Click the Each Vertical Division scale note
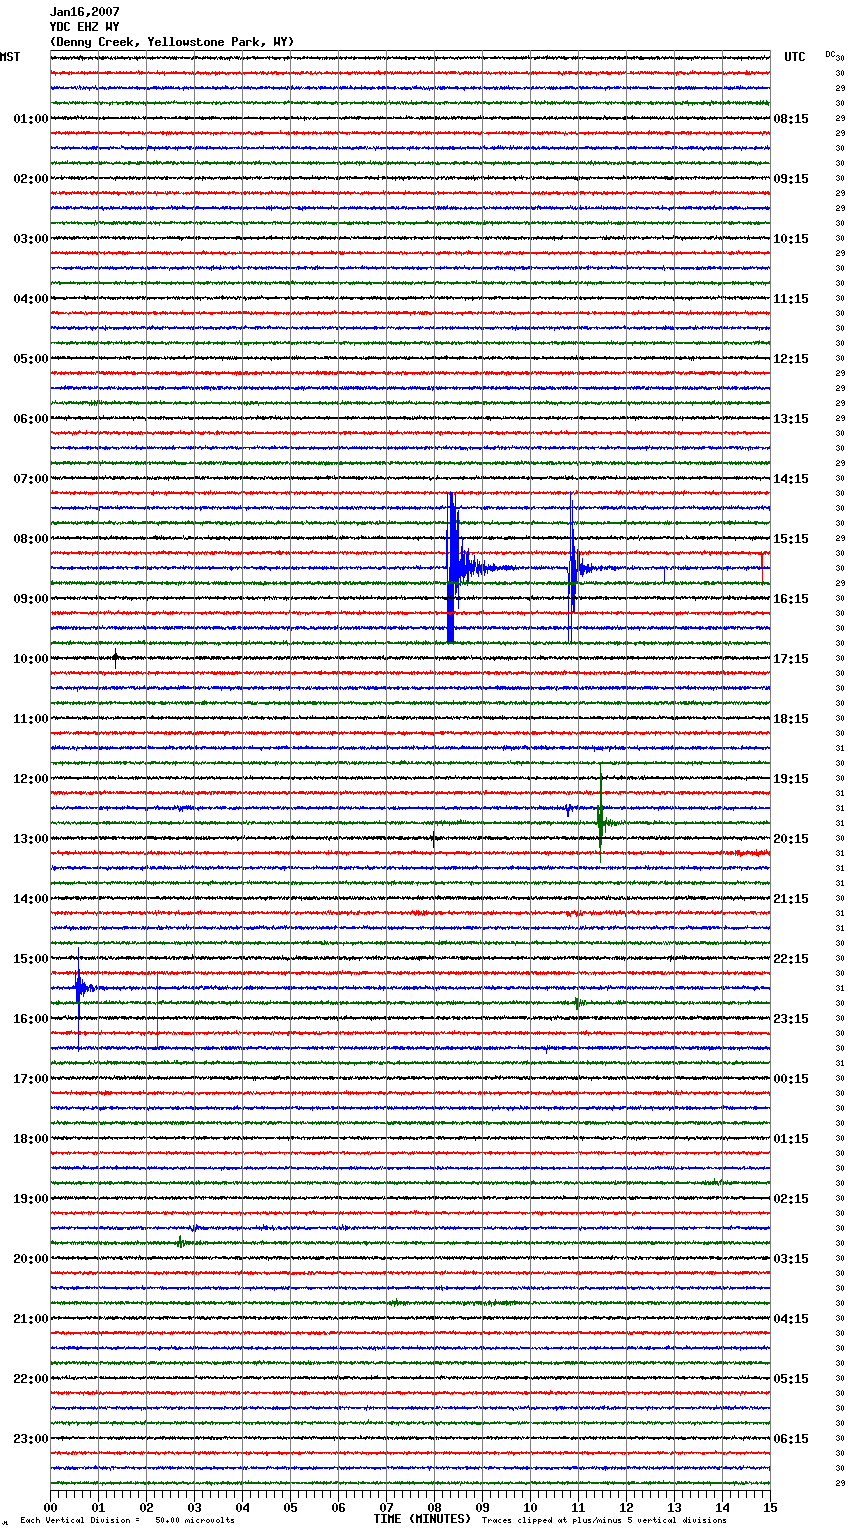 point(127,1521)
